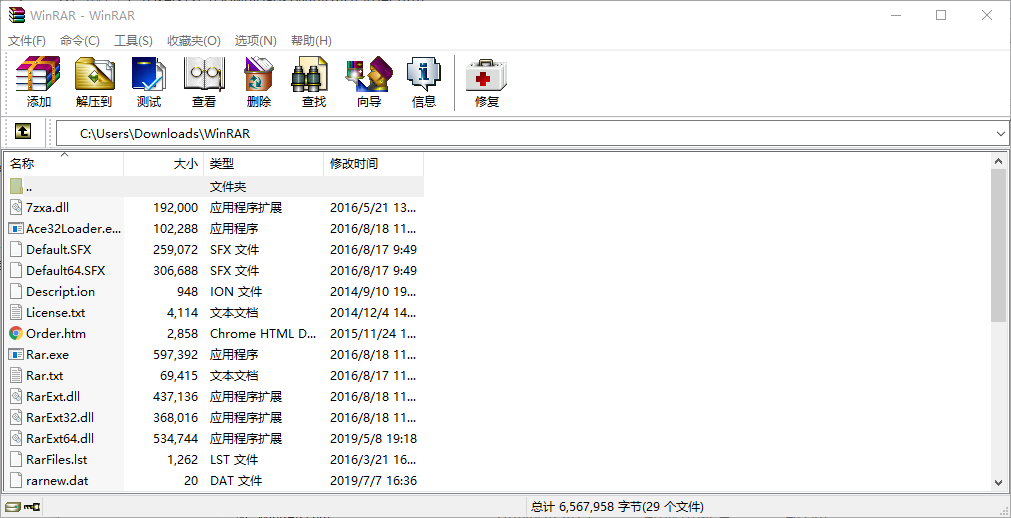Image resolution: width=1011 pixels, height=518 pixels.
Task: Click the Chrome icon beside Order.htm
Action: pyautogui.click(x=16, y=334)
